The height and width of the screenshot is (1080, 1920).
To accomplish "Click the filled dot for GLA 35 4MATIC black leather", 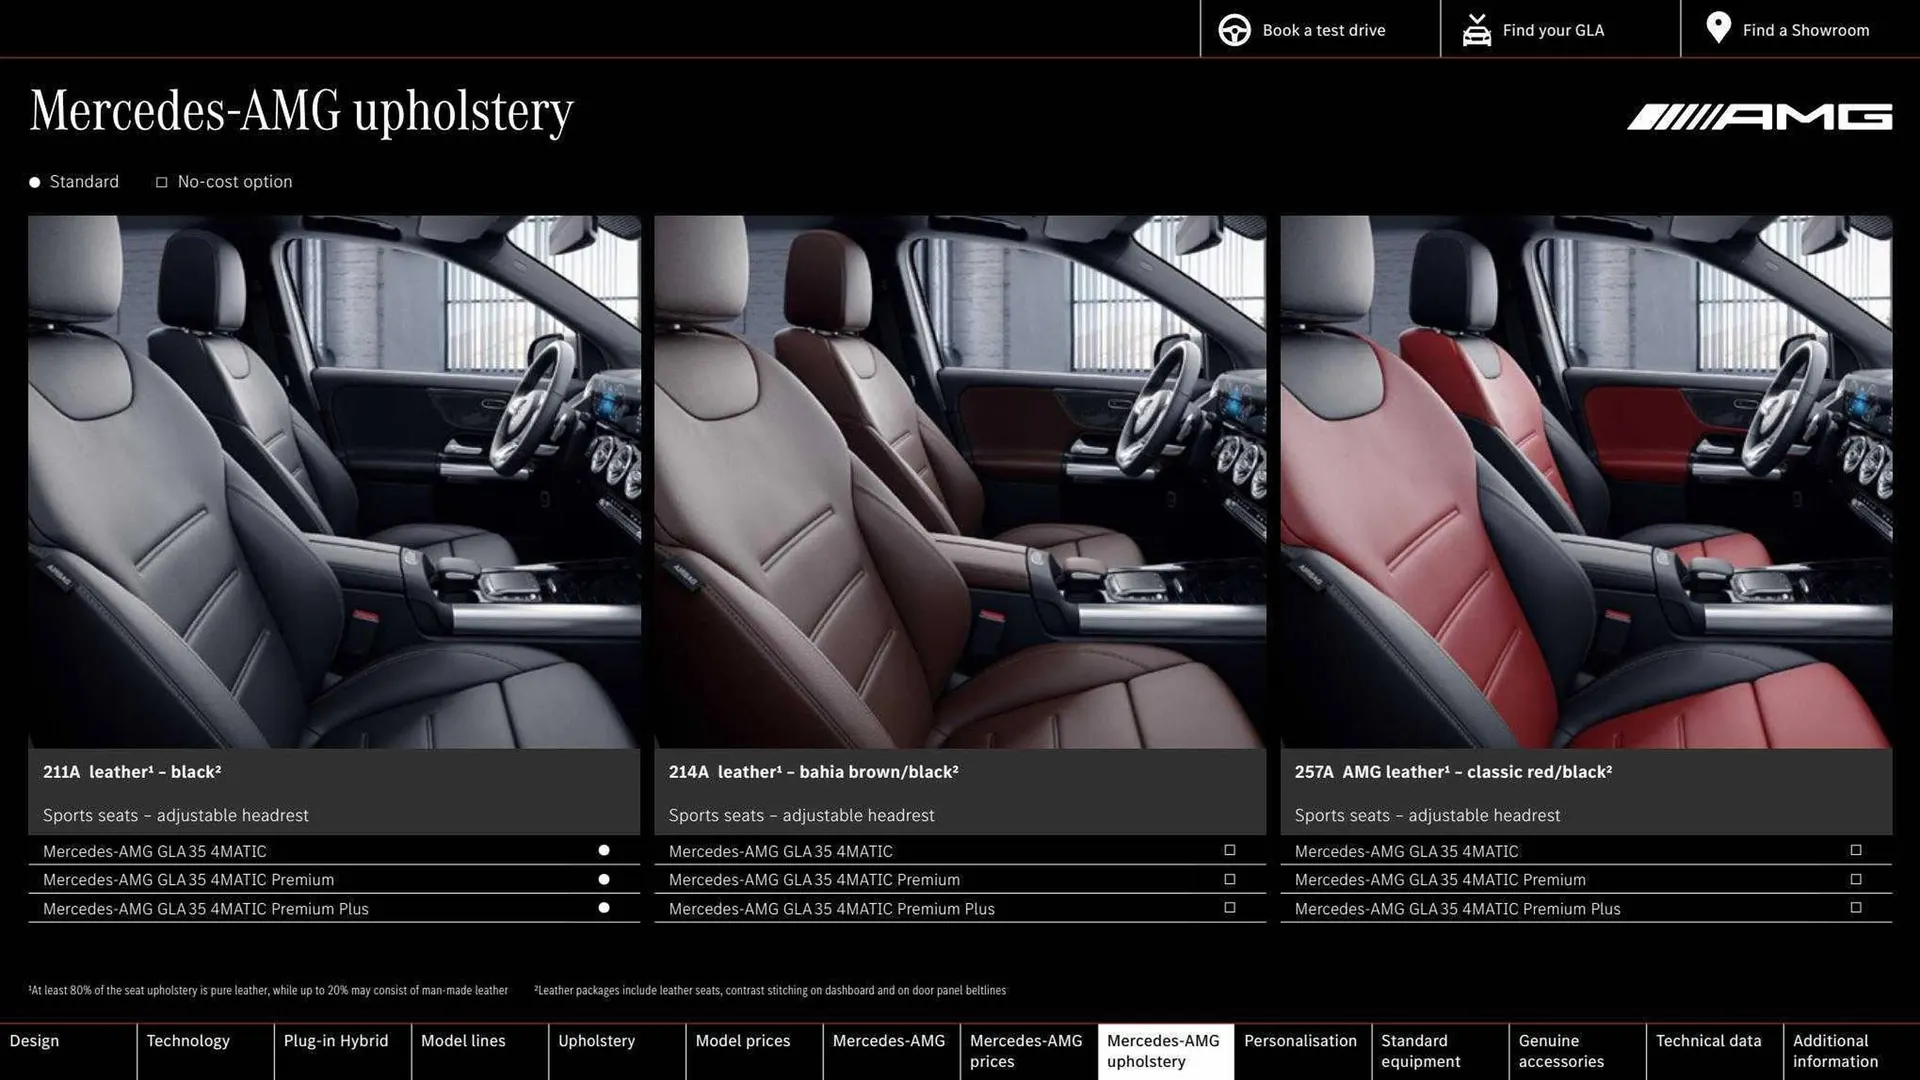I will (603, 850).
